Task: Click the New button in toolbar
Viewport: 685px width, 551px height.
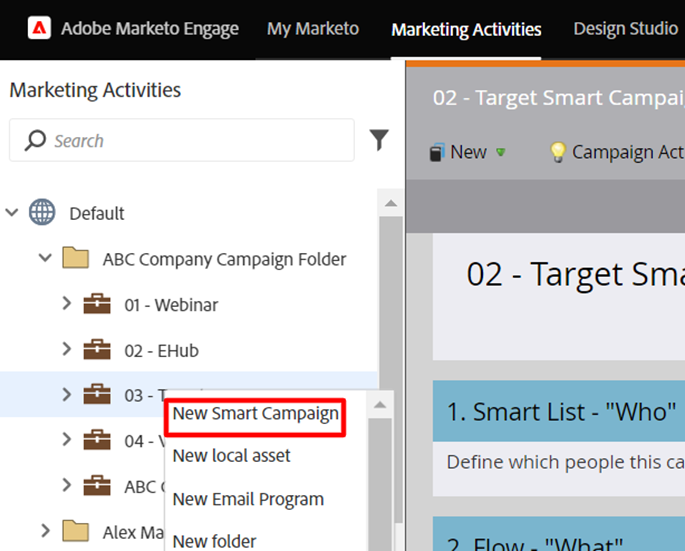Action: tap(467, 152)
